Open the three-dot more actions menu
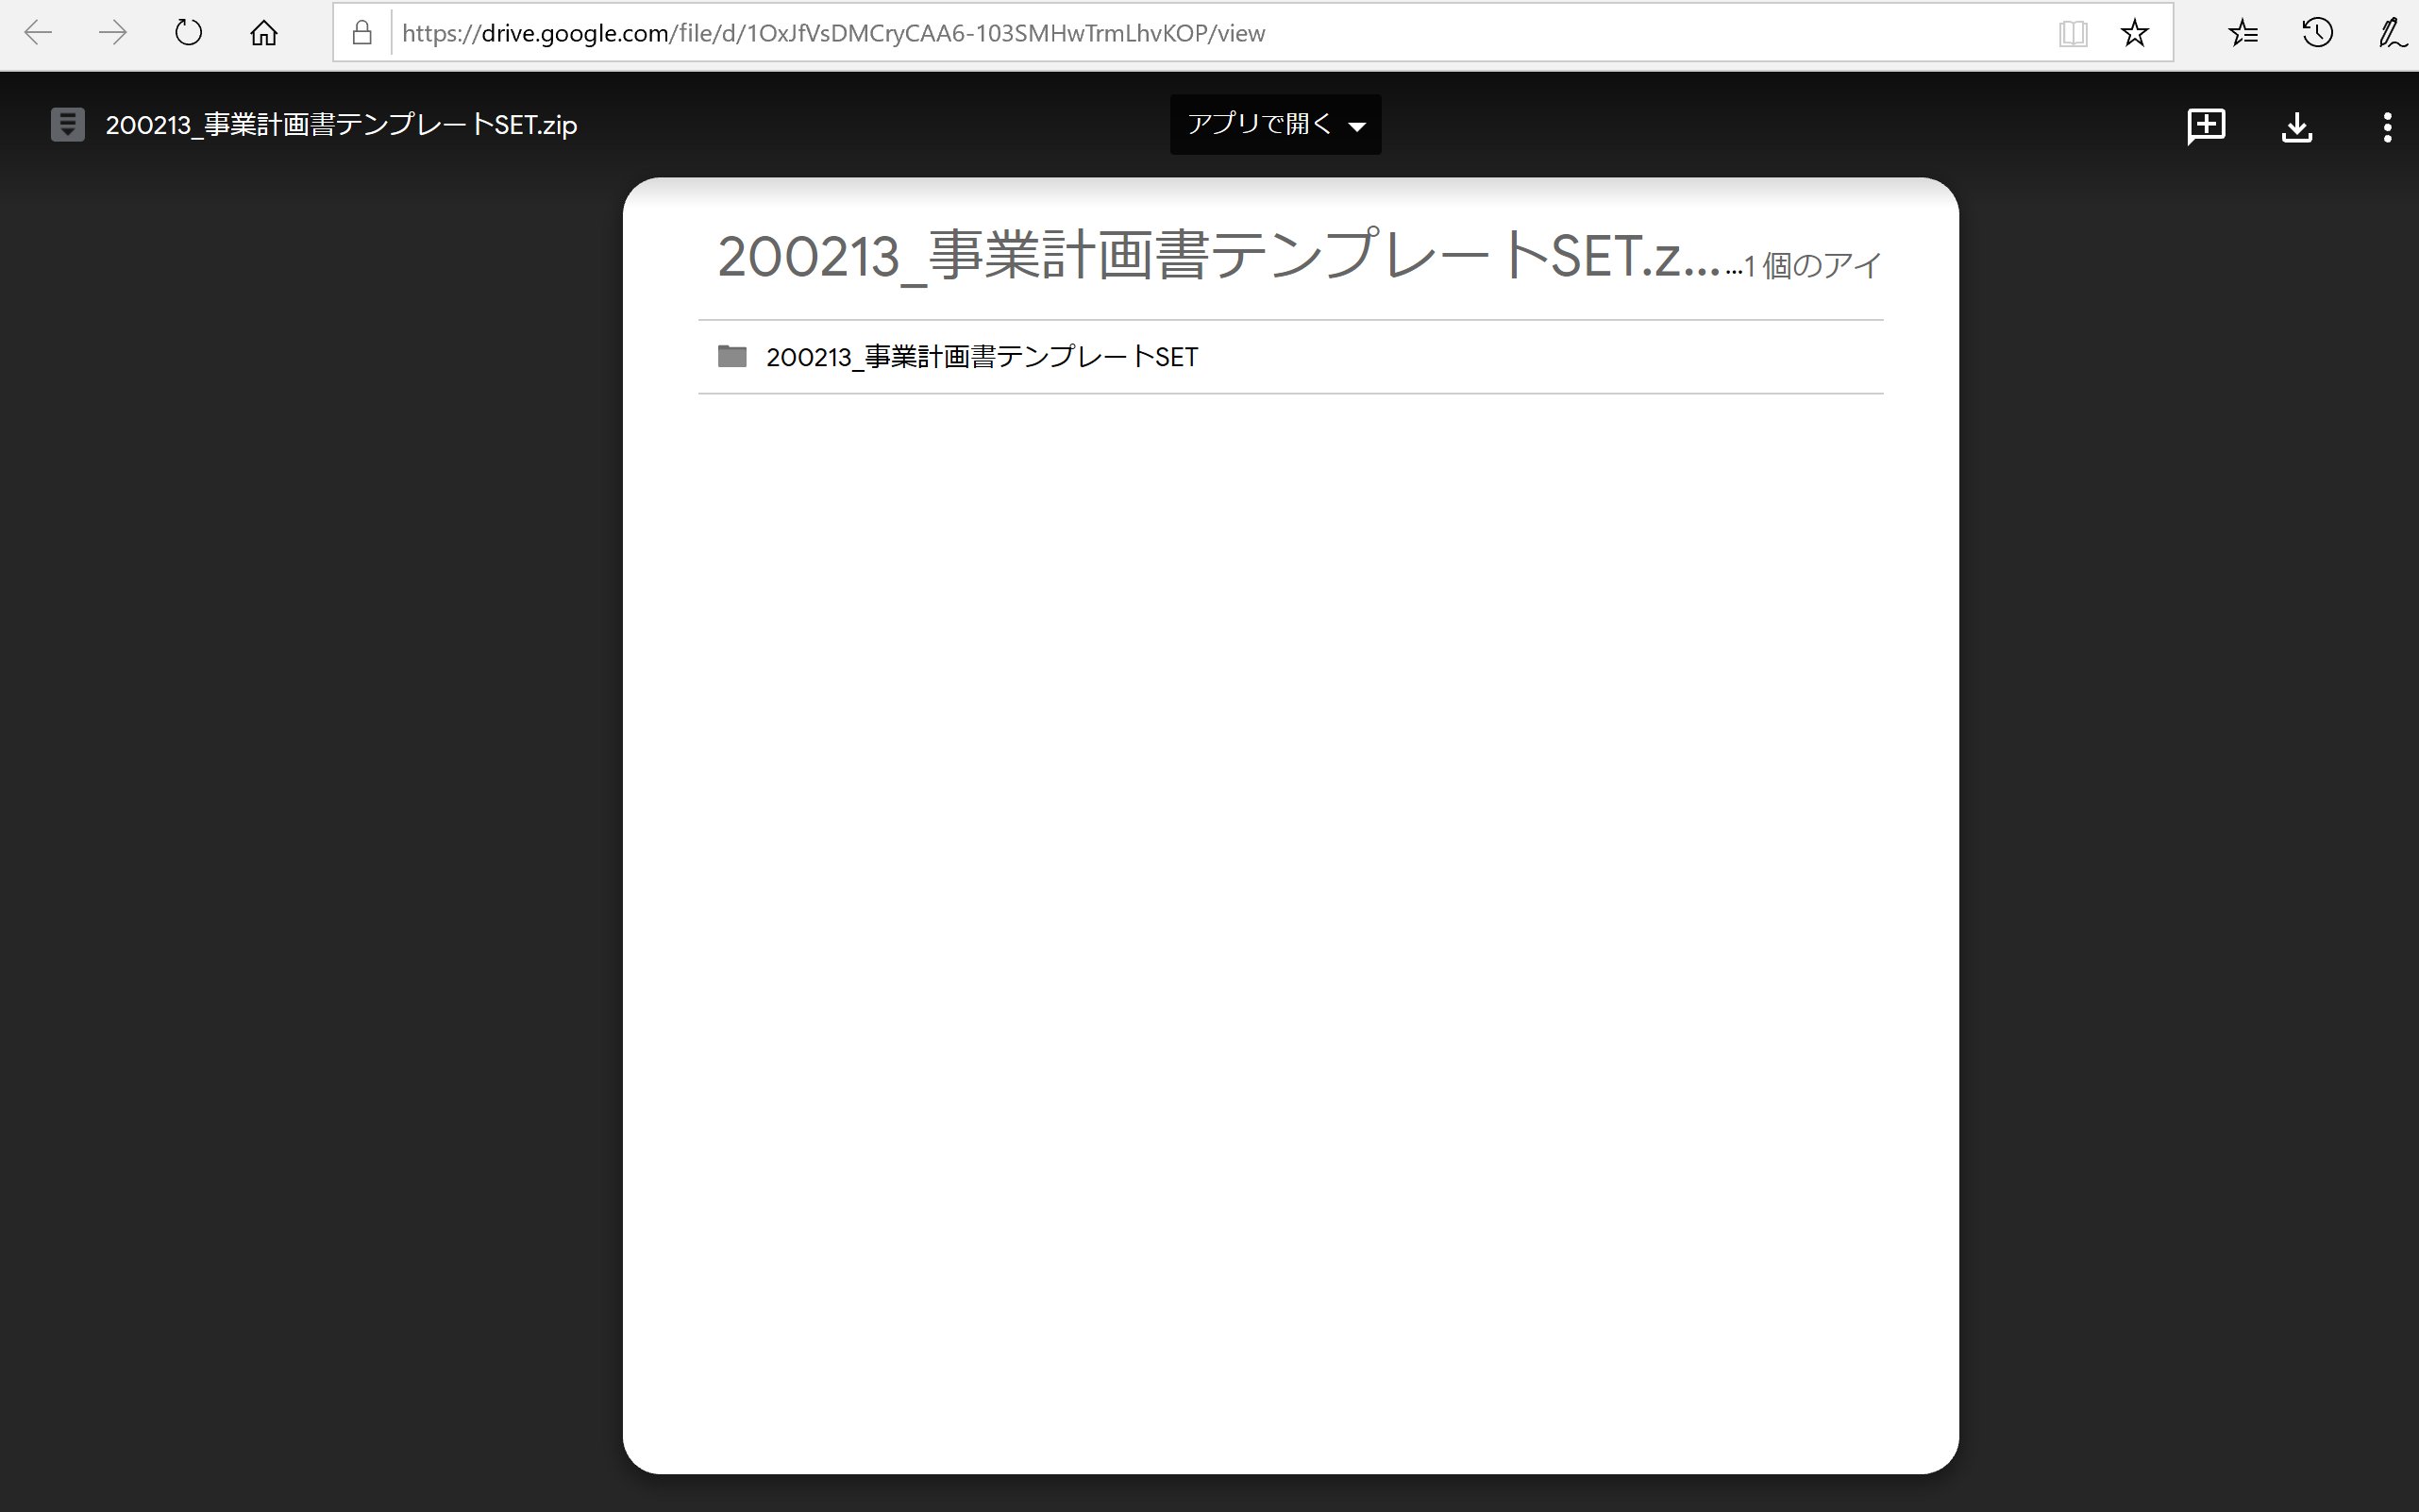 pos(2387,126)
